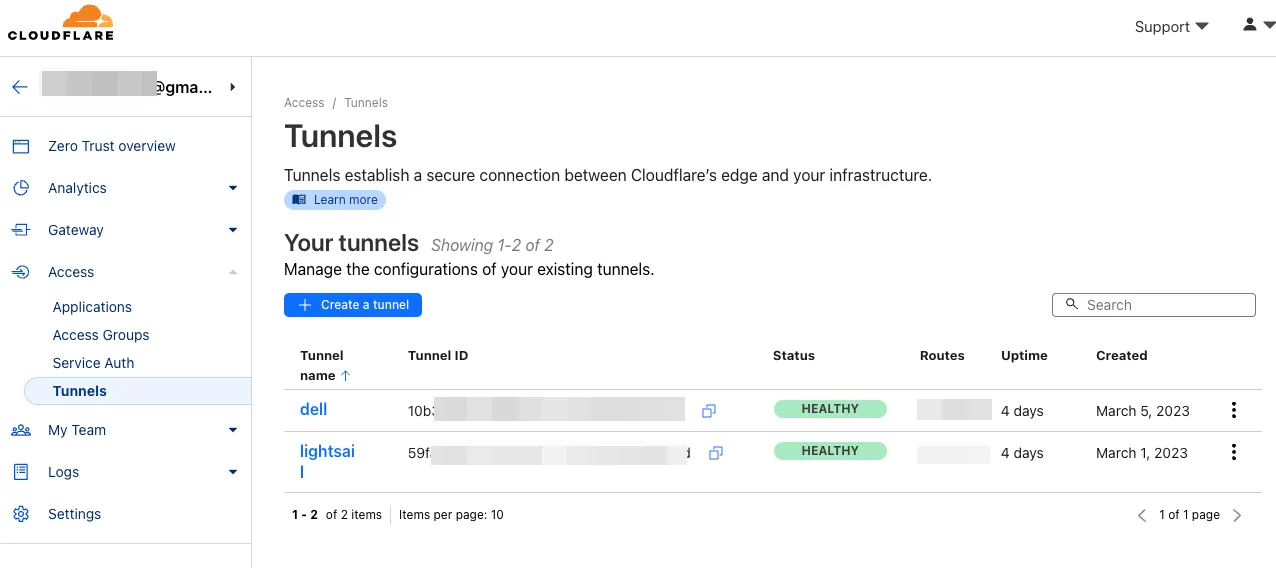Copy the dell tunnel ID
This screenshot has width=1276, height=568.
(709, 411)
